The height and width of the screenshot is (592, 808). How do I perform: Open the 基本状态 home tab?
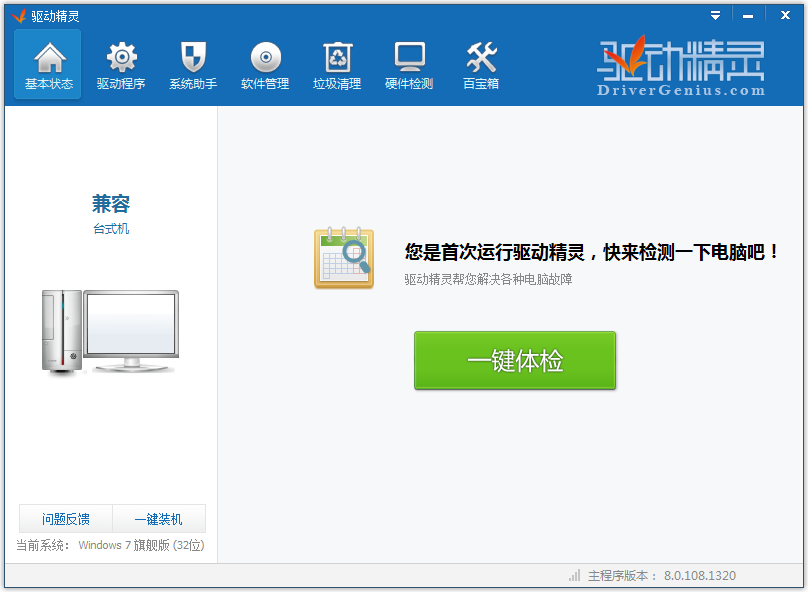(48, 64)
